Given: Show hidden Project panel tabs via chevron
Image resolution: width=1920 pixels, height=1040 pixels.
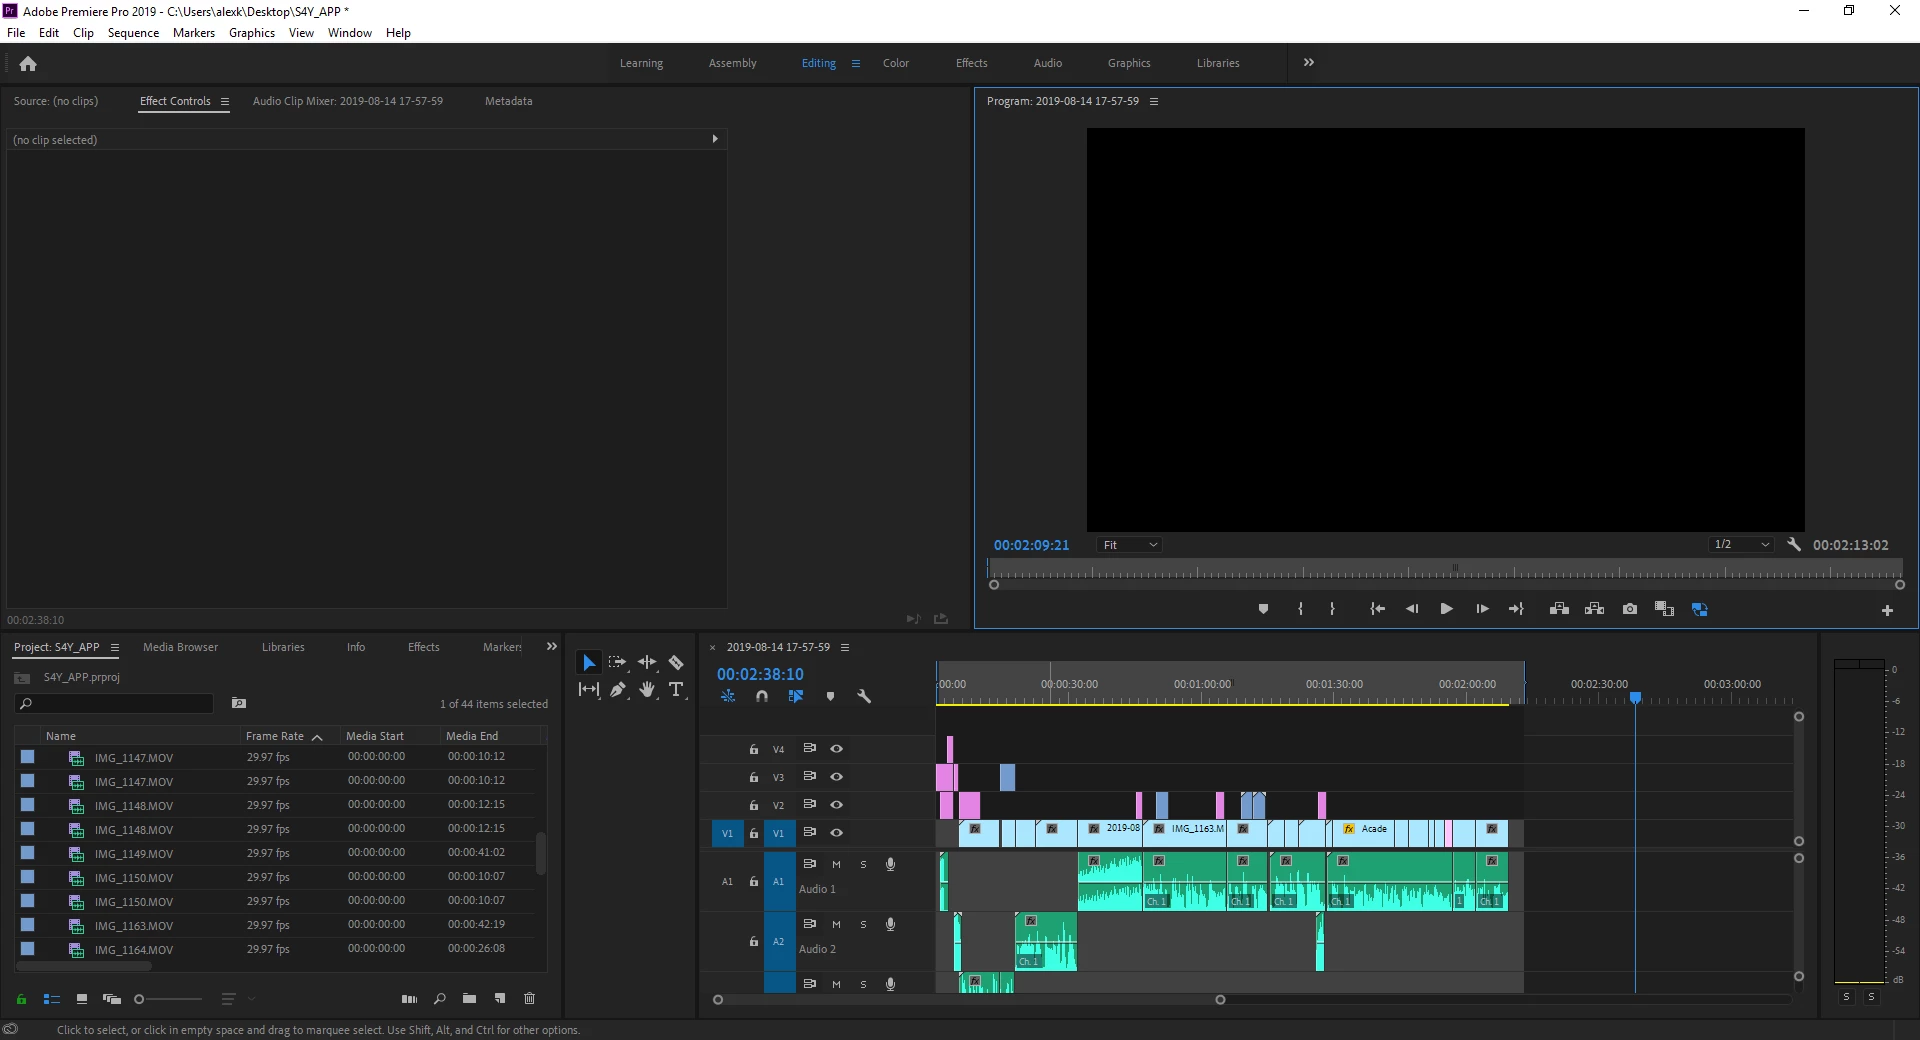Looking at the screenshot, I should 552,647.
